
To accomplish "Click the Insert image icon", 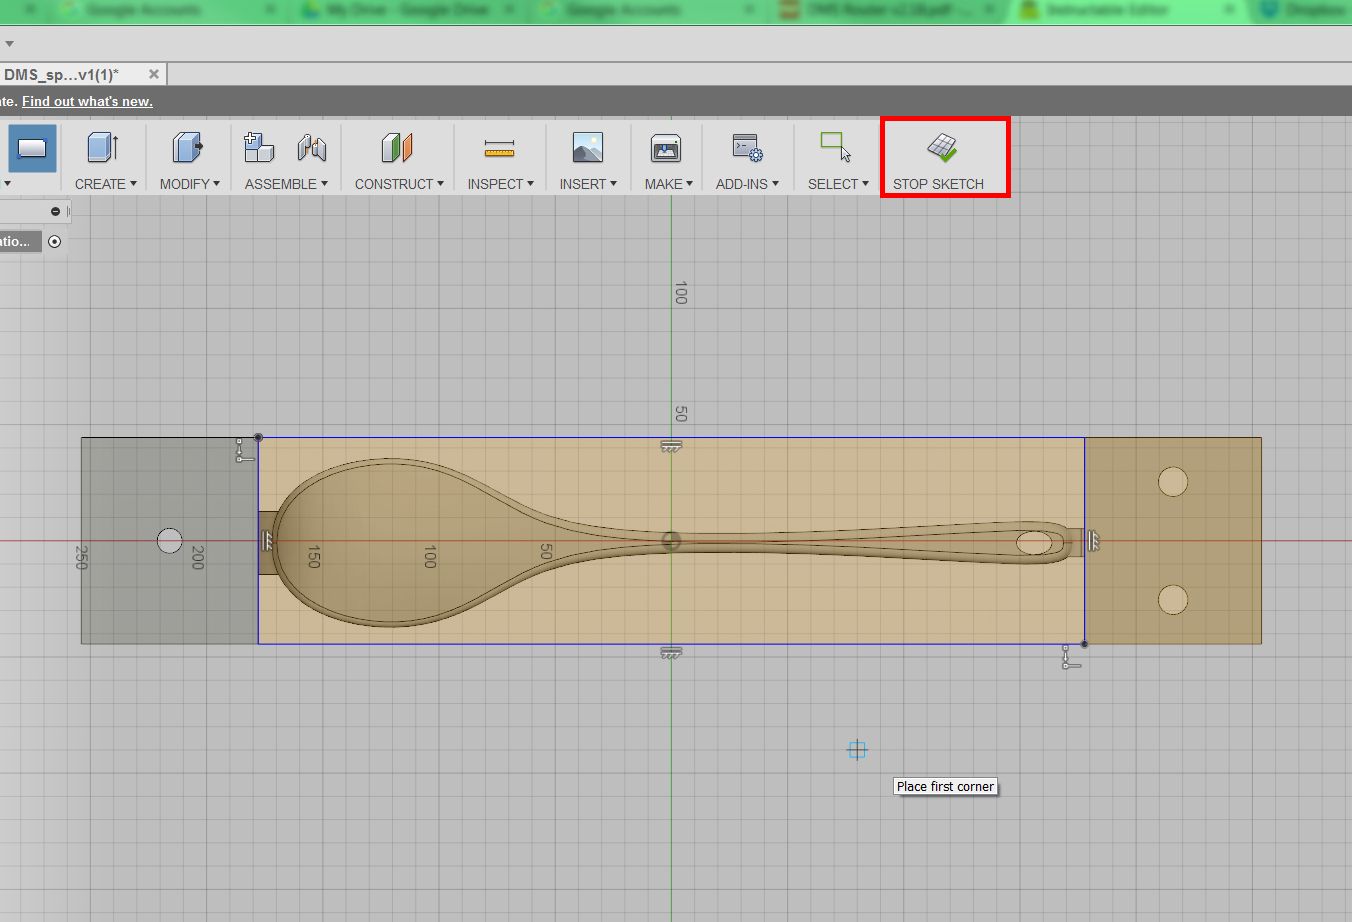I will pos(588,148).
